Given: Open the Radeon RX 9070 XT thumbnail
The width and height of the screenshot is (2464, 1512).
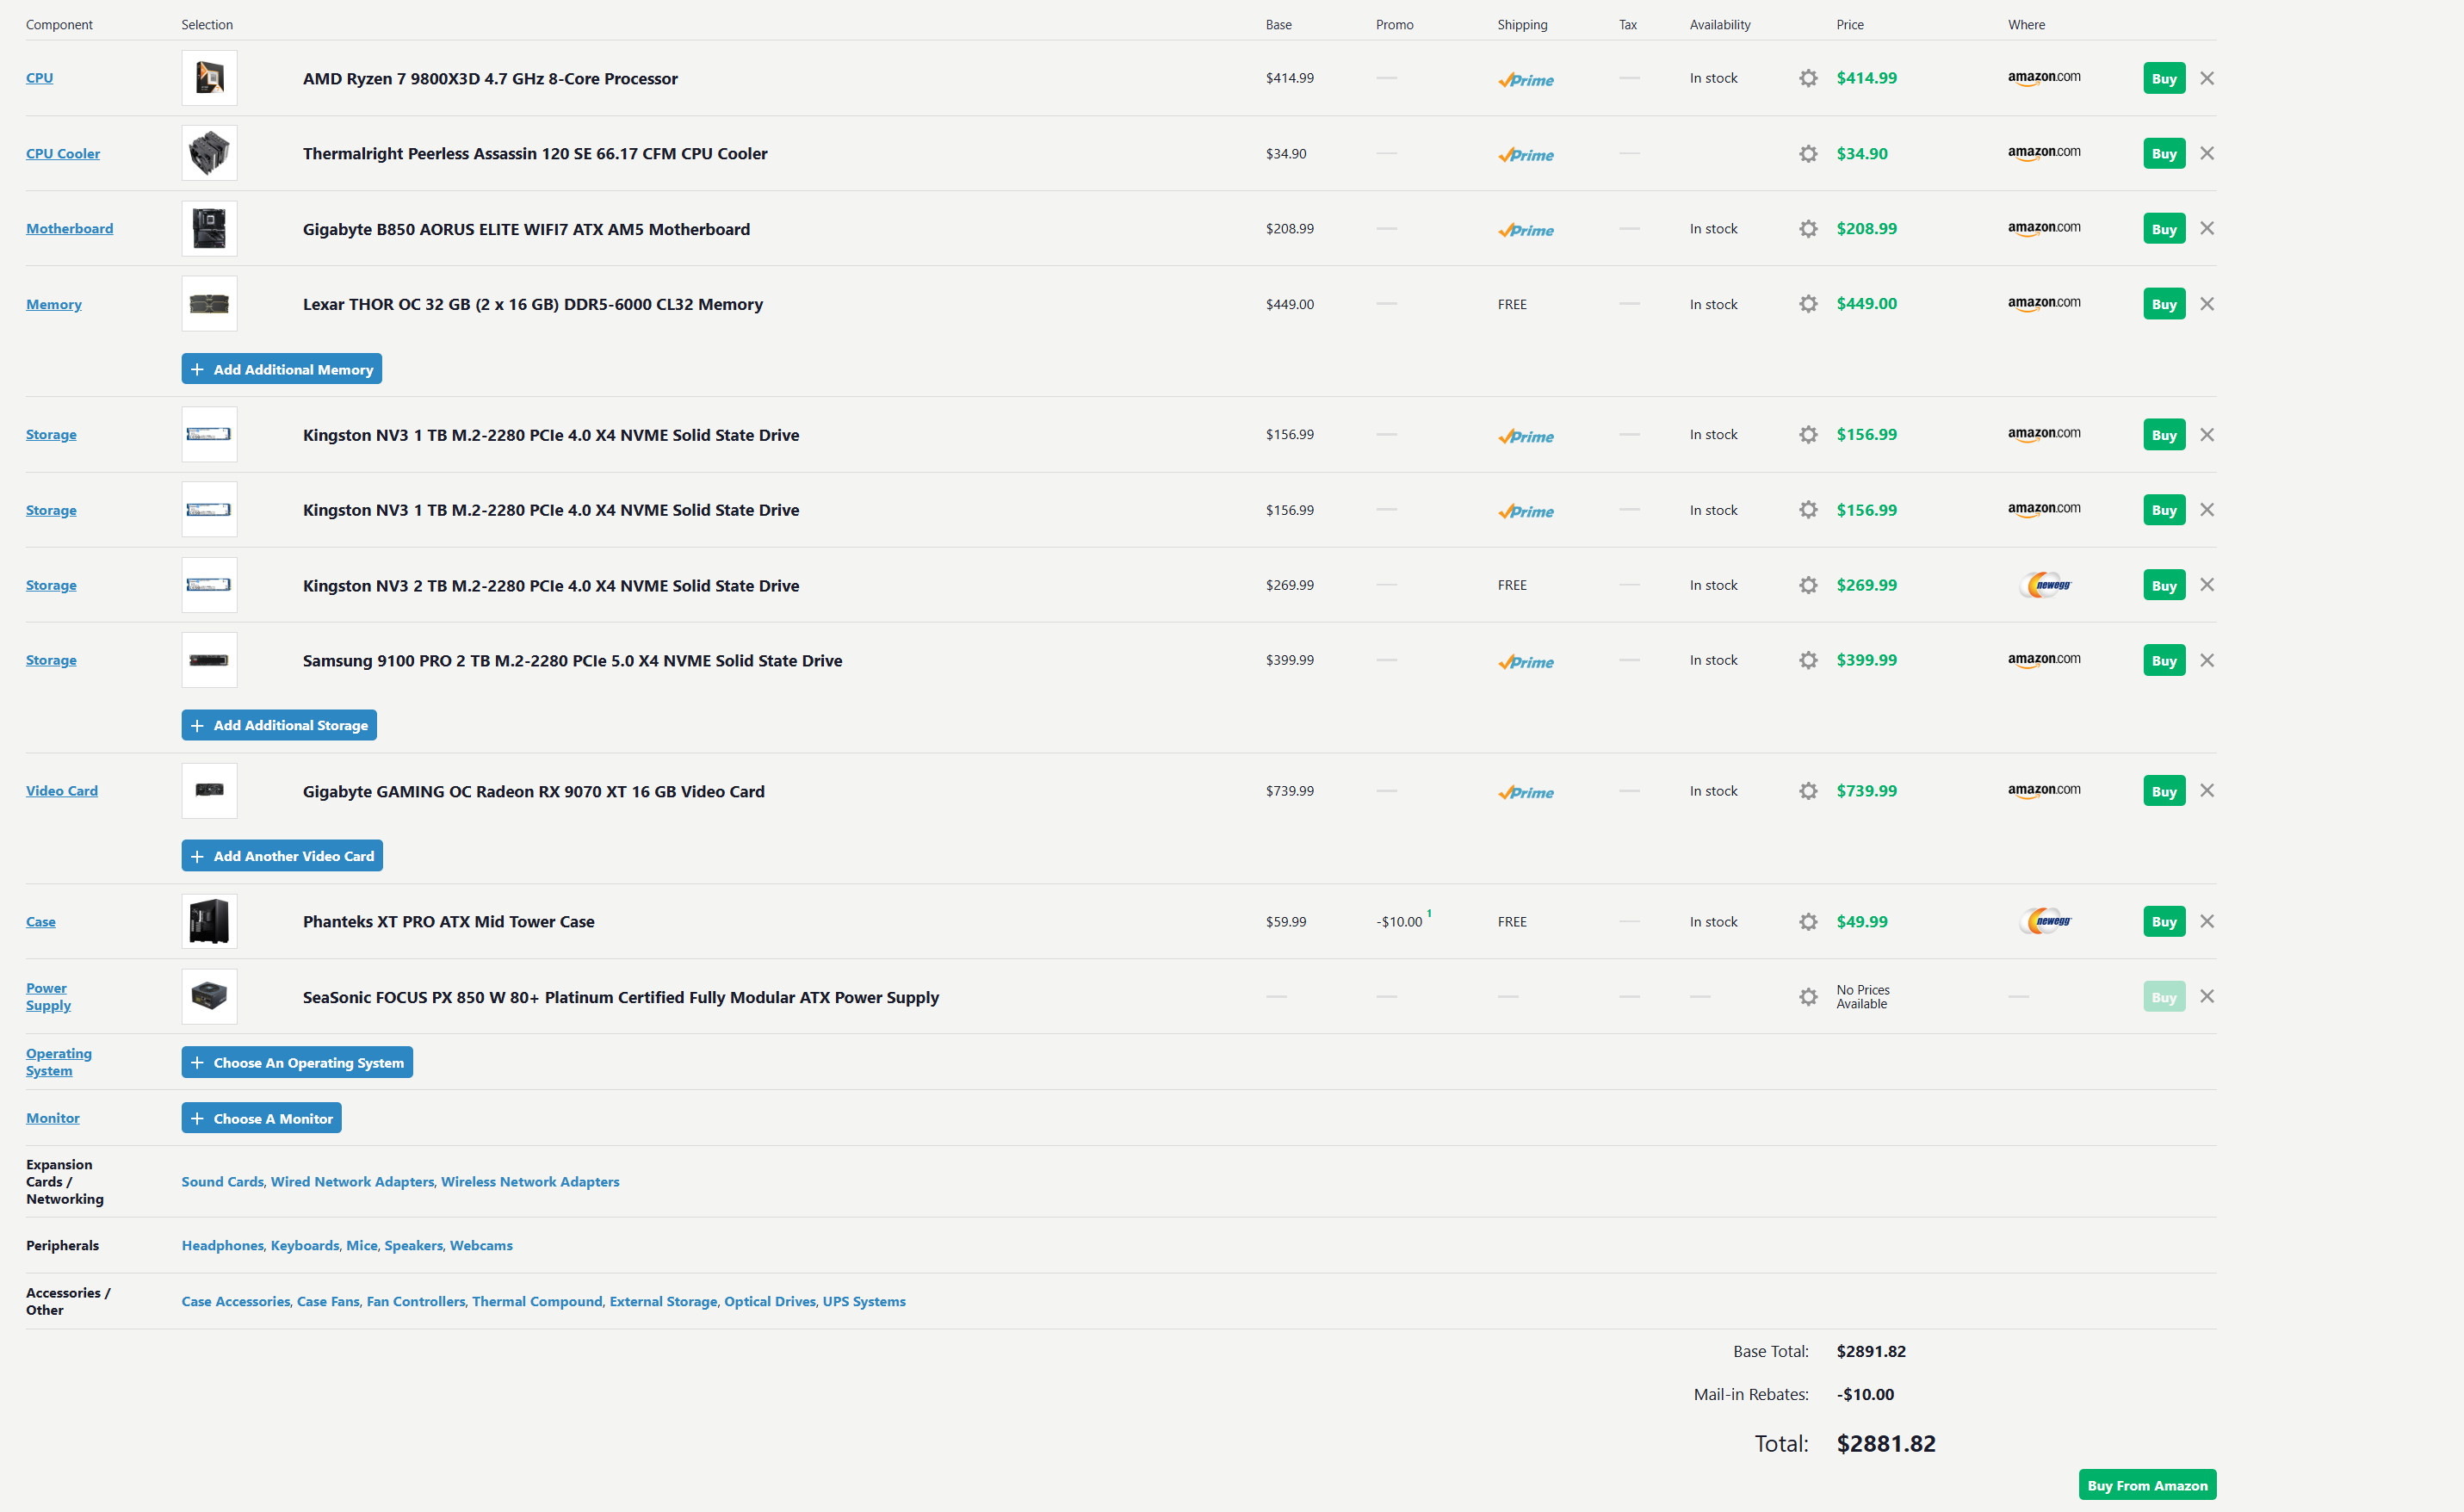Looking at the screenshot, I should 209,791.
